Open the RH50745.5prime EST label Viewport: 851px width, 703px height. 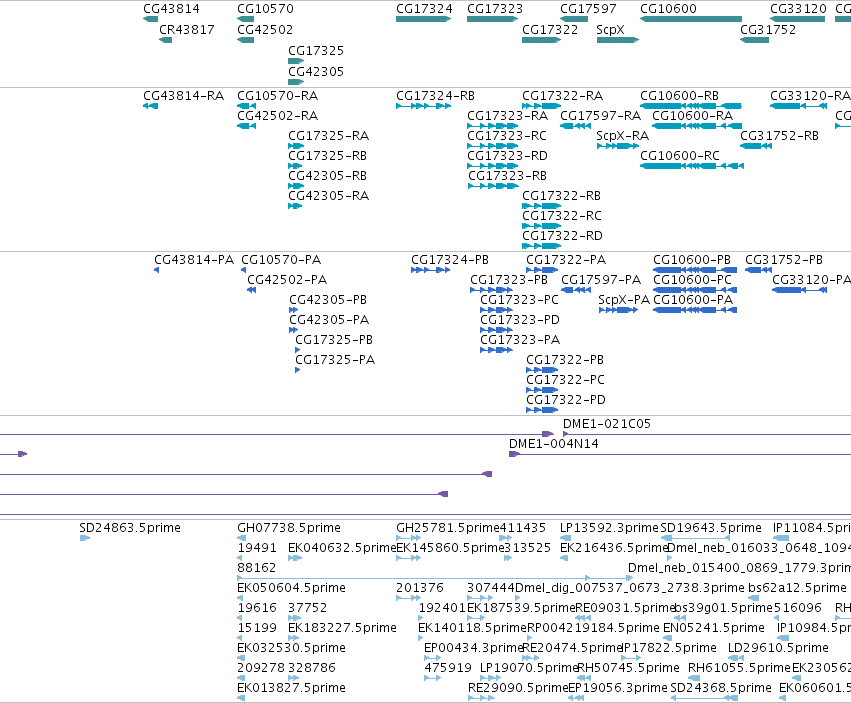coord(628,668)
